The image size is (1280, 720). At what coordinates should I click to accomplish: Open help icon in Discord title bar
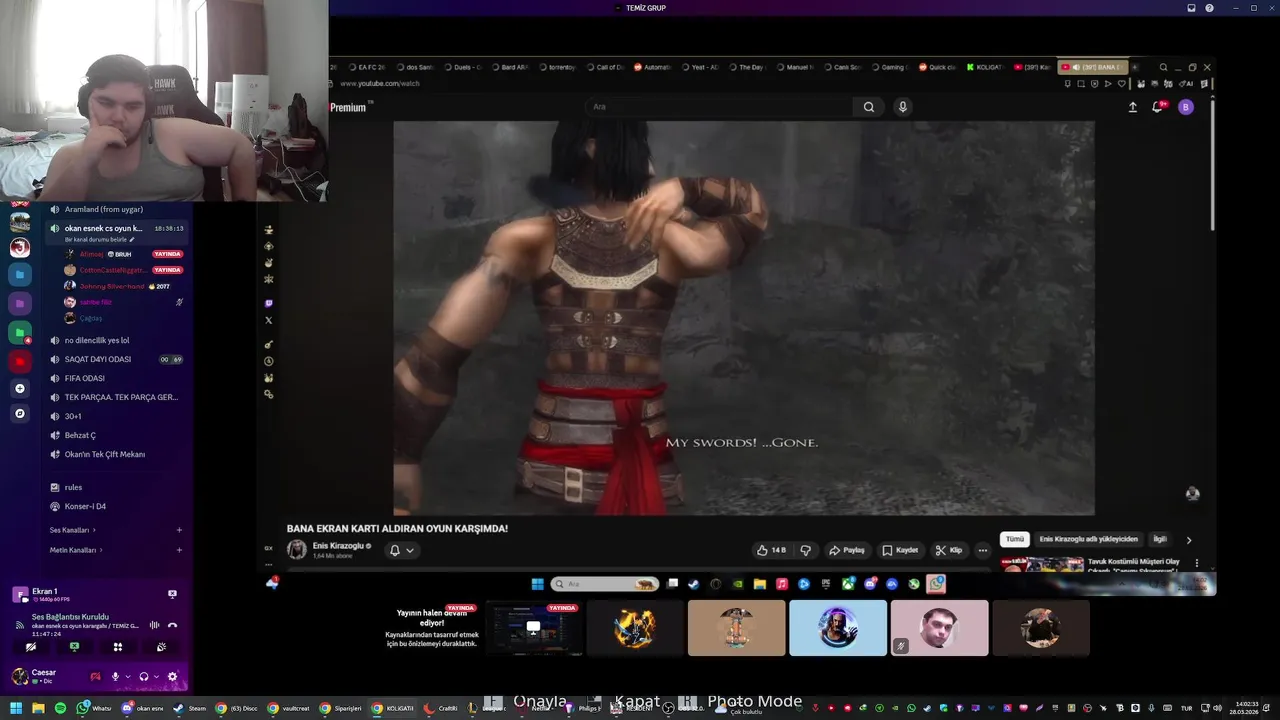click(1210, 8)
